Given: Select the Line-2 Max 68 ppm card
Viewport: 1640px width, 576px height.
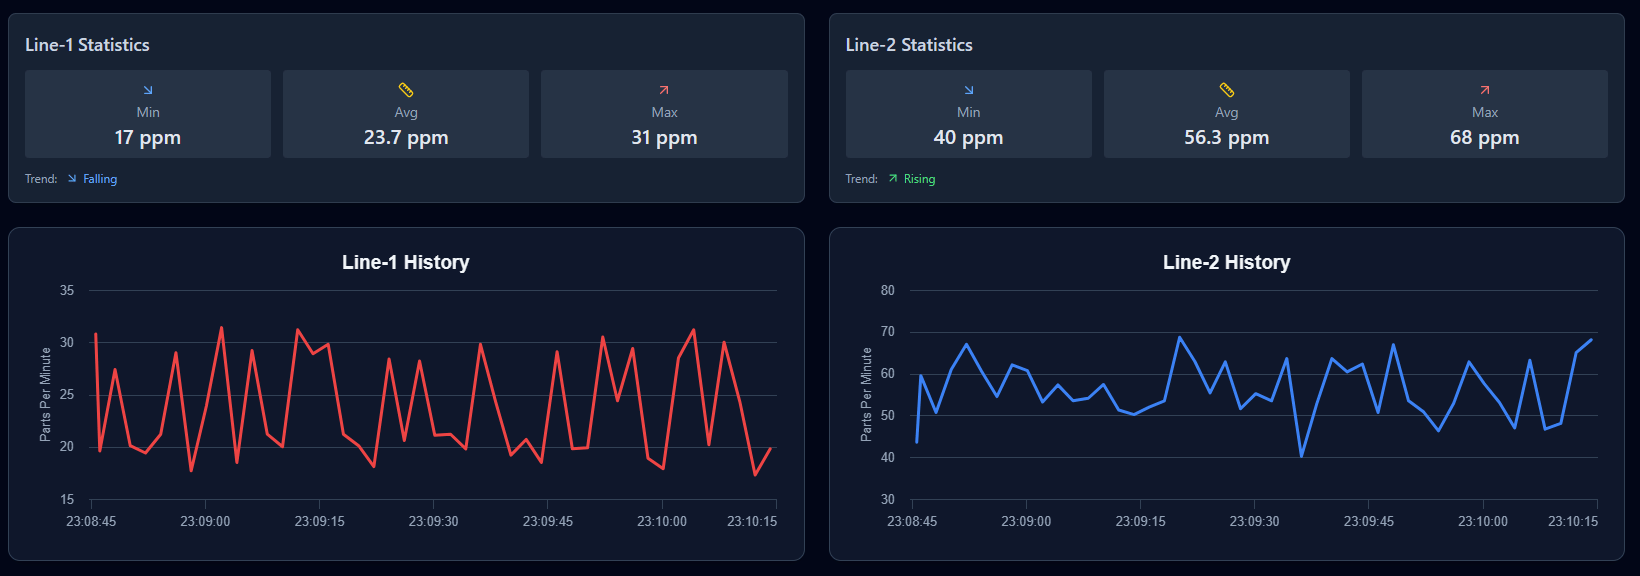Looking at the screenshot, I should (x=1484, y=114).
